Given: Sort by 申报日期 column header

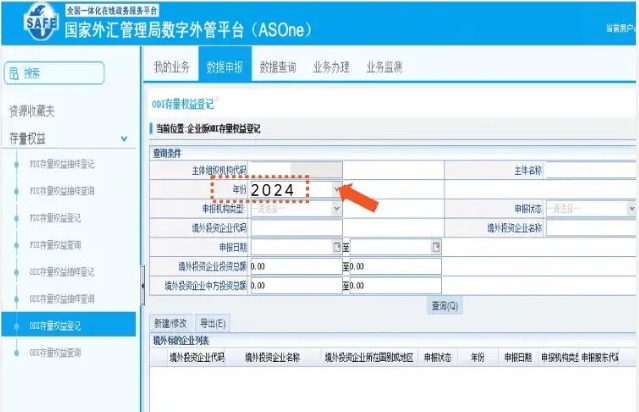Looking at the screenshot, I should click(518, 357).
